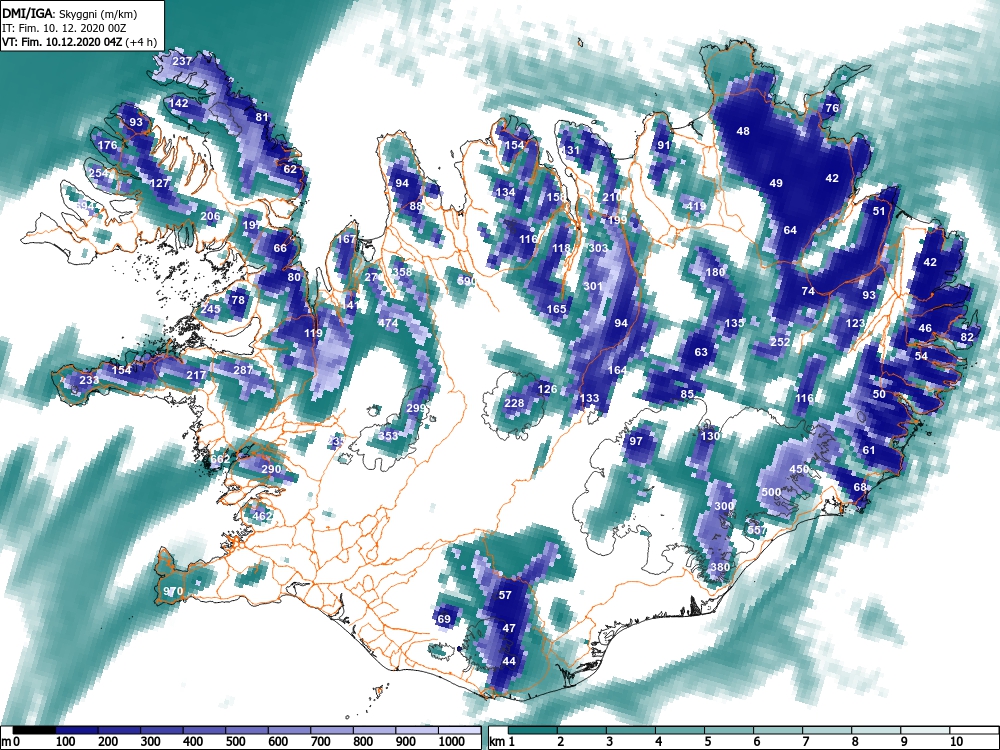
Task: Click the map value 290
Action: (x=271, y=469)
